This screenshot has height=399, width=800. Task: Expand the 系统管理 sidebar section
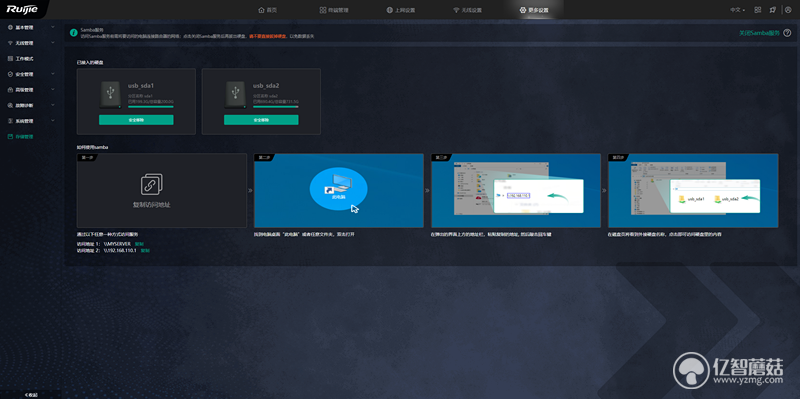(31, 121)
